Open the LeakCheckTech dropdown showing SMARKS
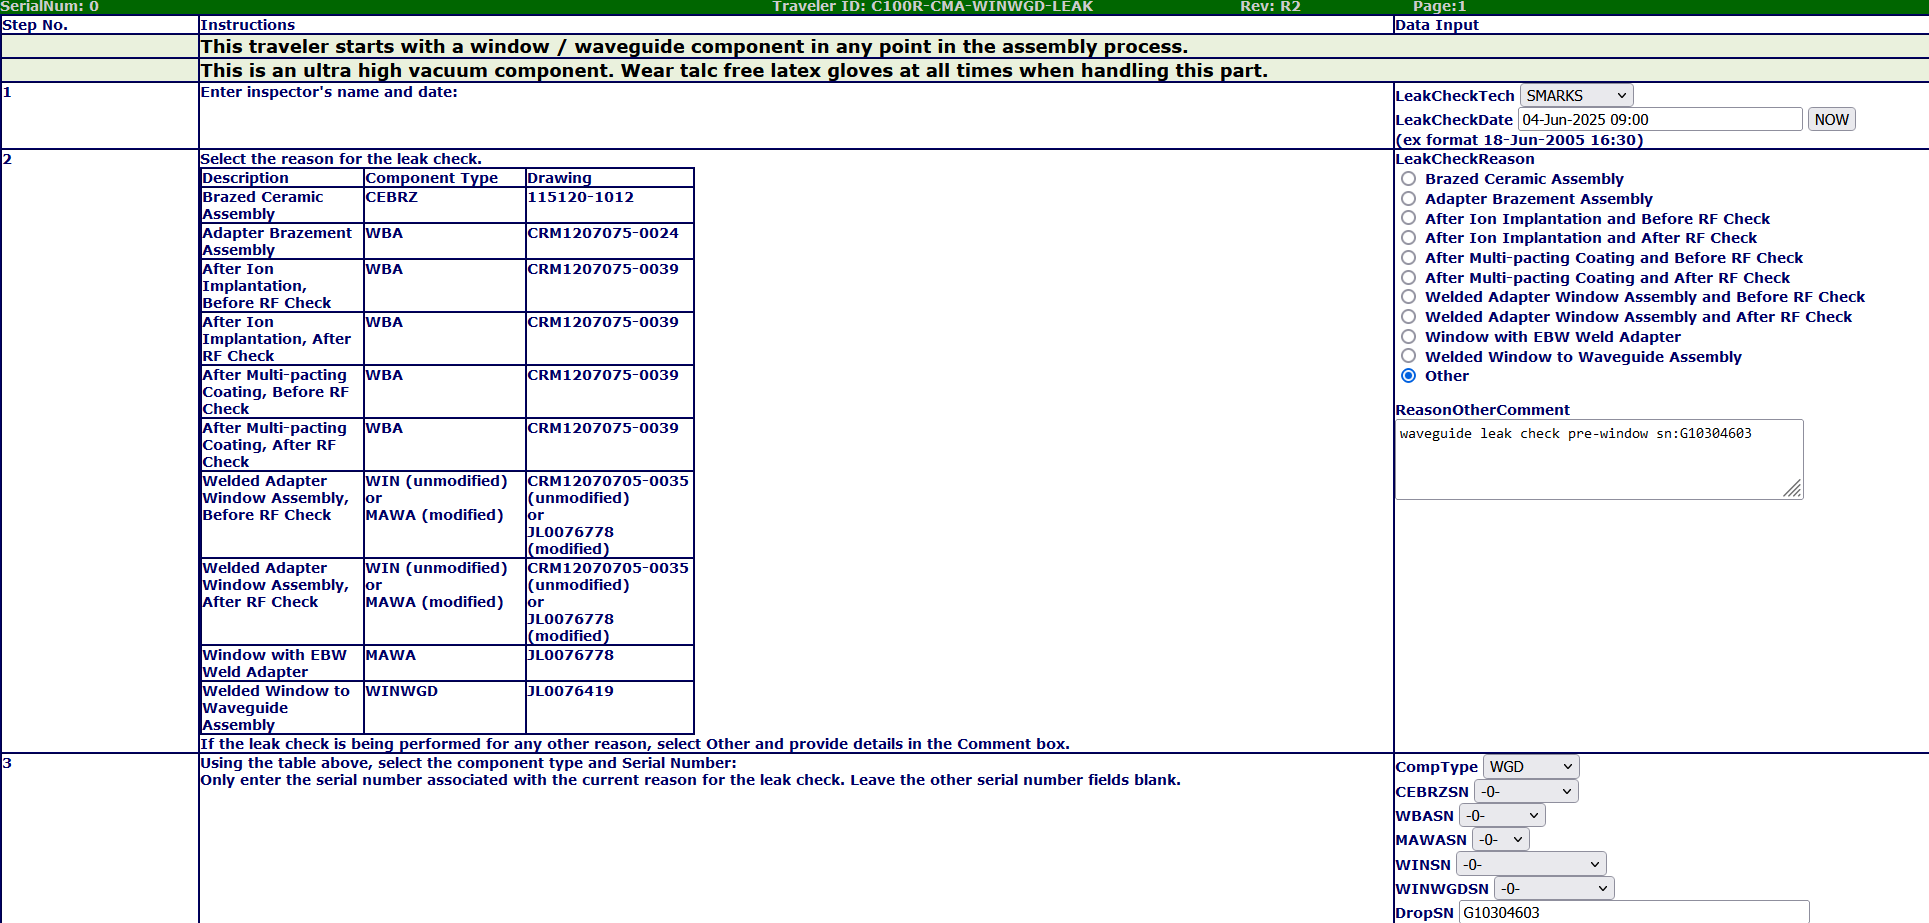 [x=1576, y=95]
